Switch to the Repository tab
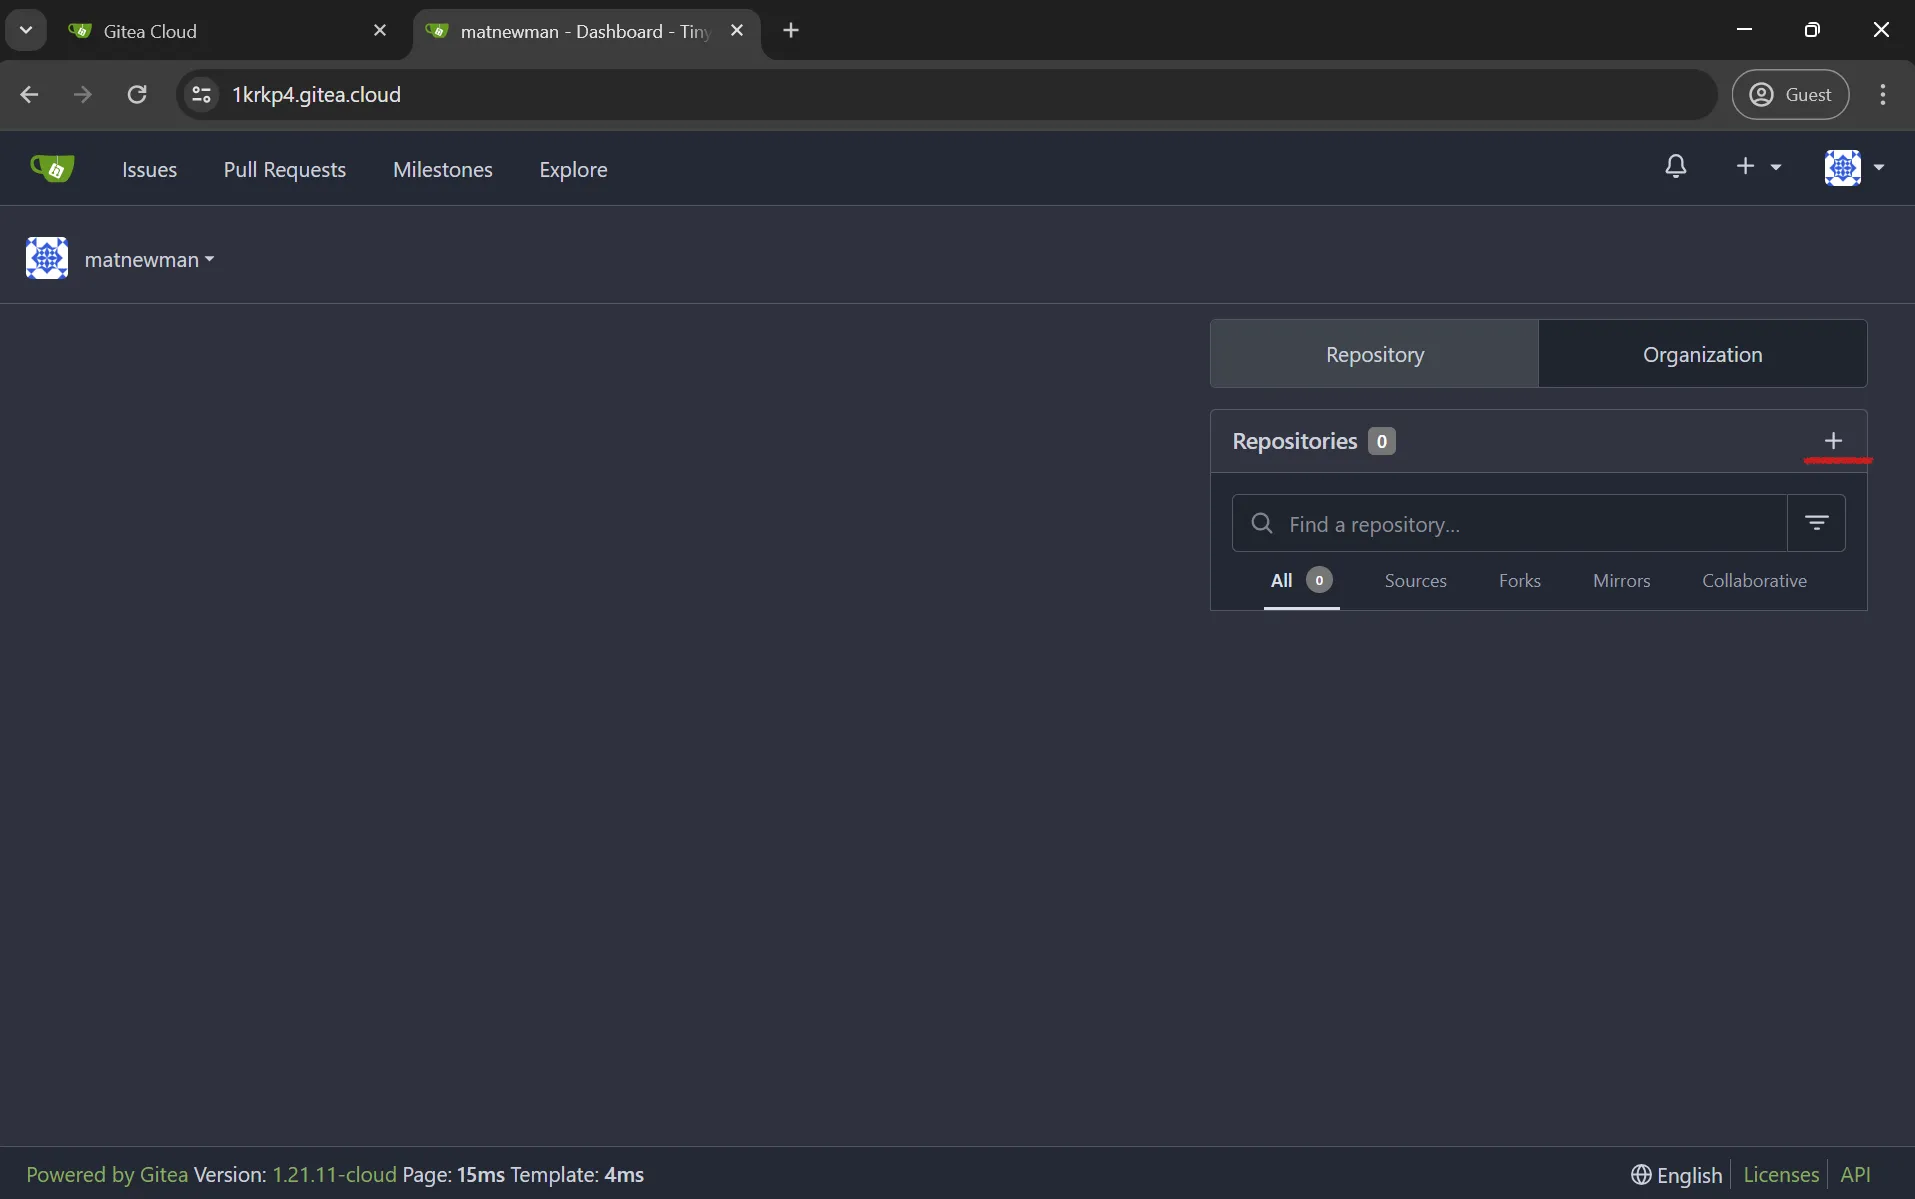 pyautogui.click(x=1374, y=354)
